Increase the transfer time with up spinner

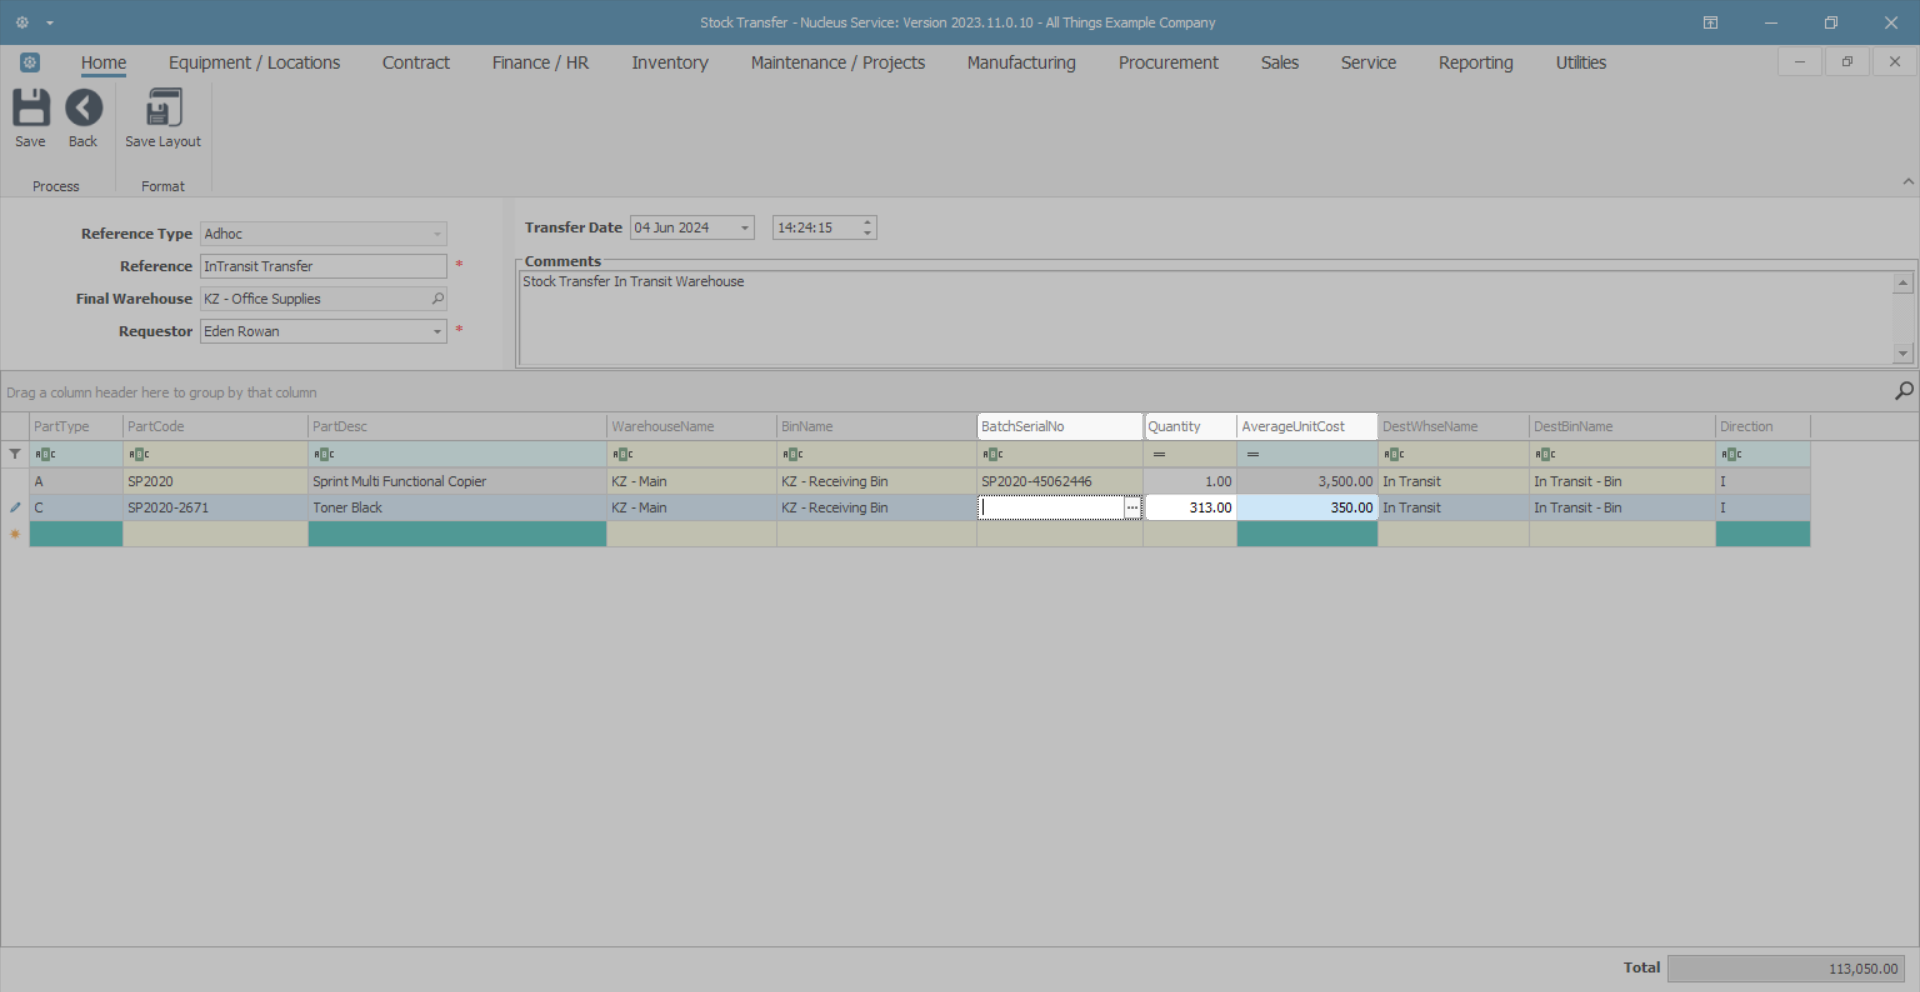[868, 222]
